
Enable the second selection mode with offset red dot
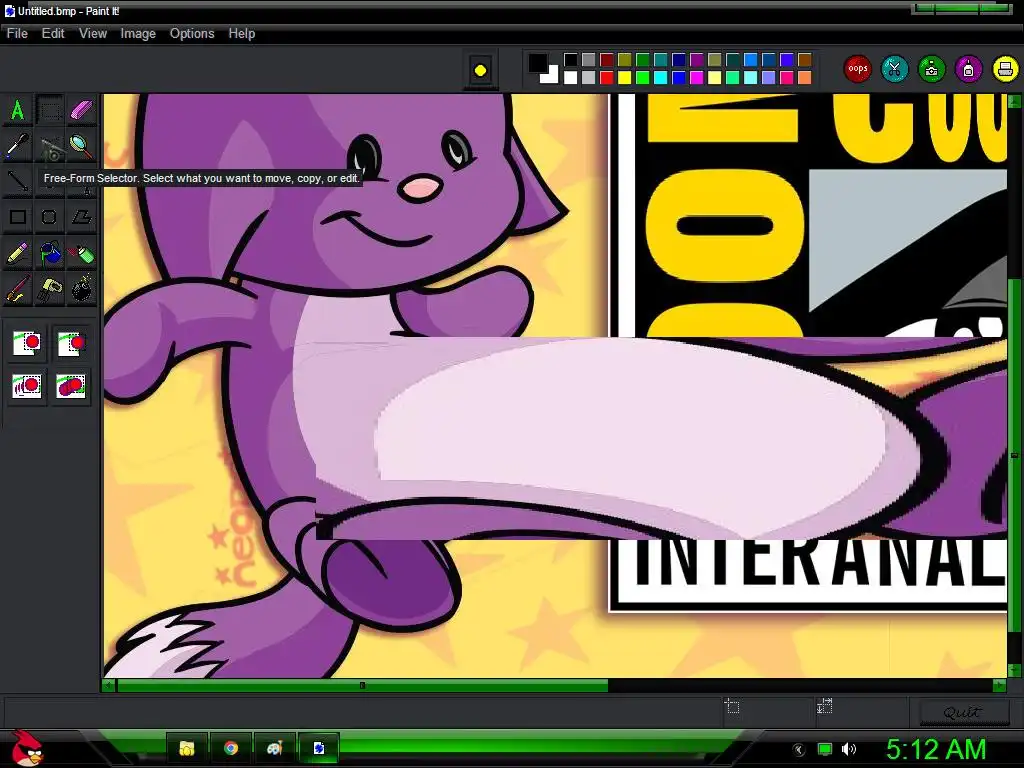click(x=71, y=344)
